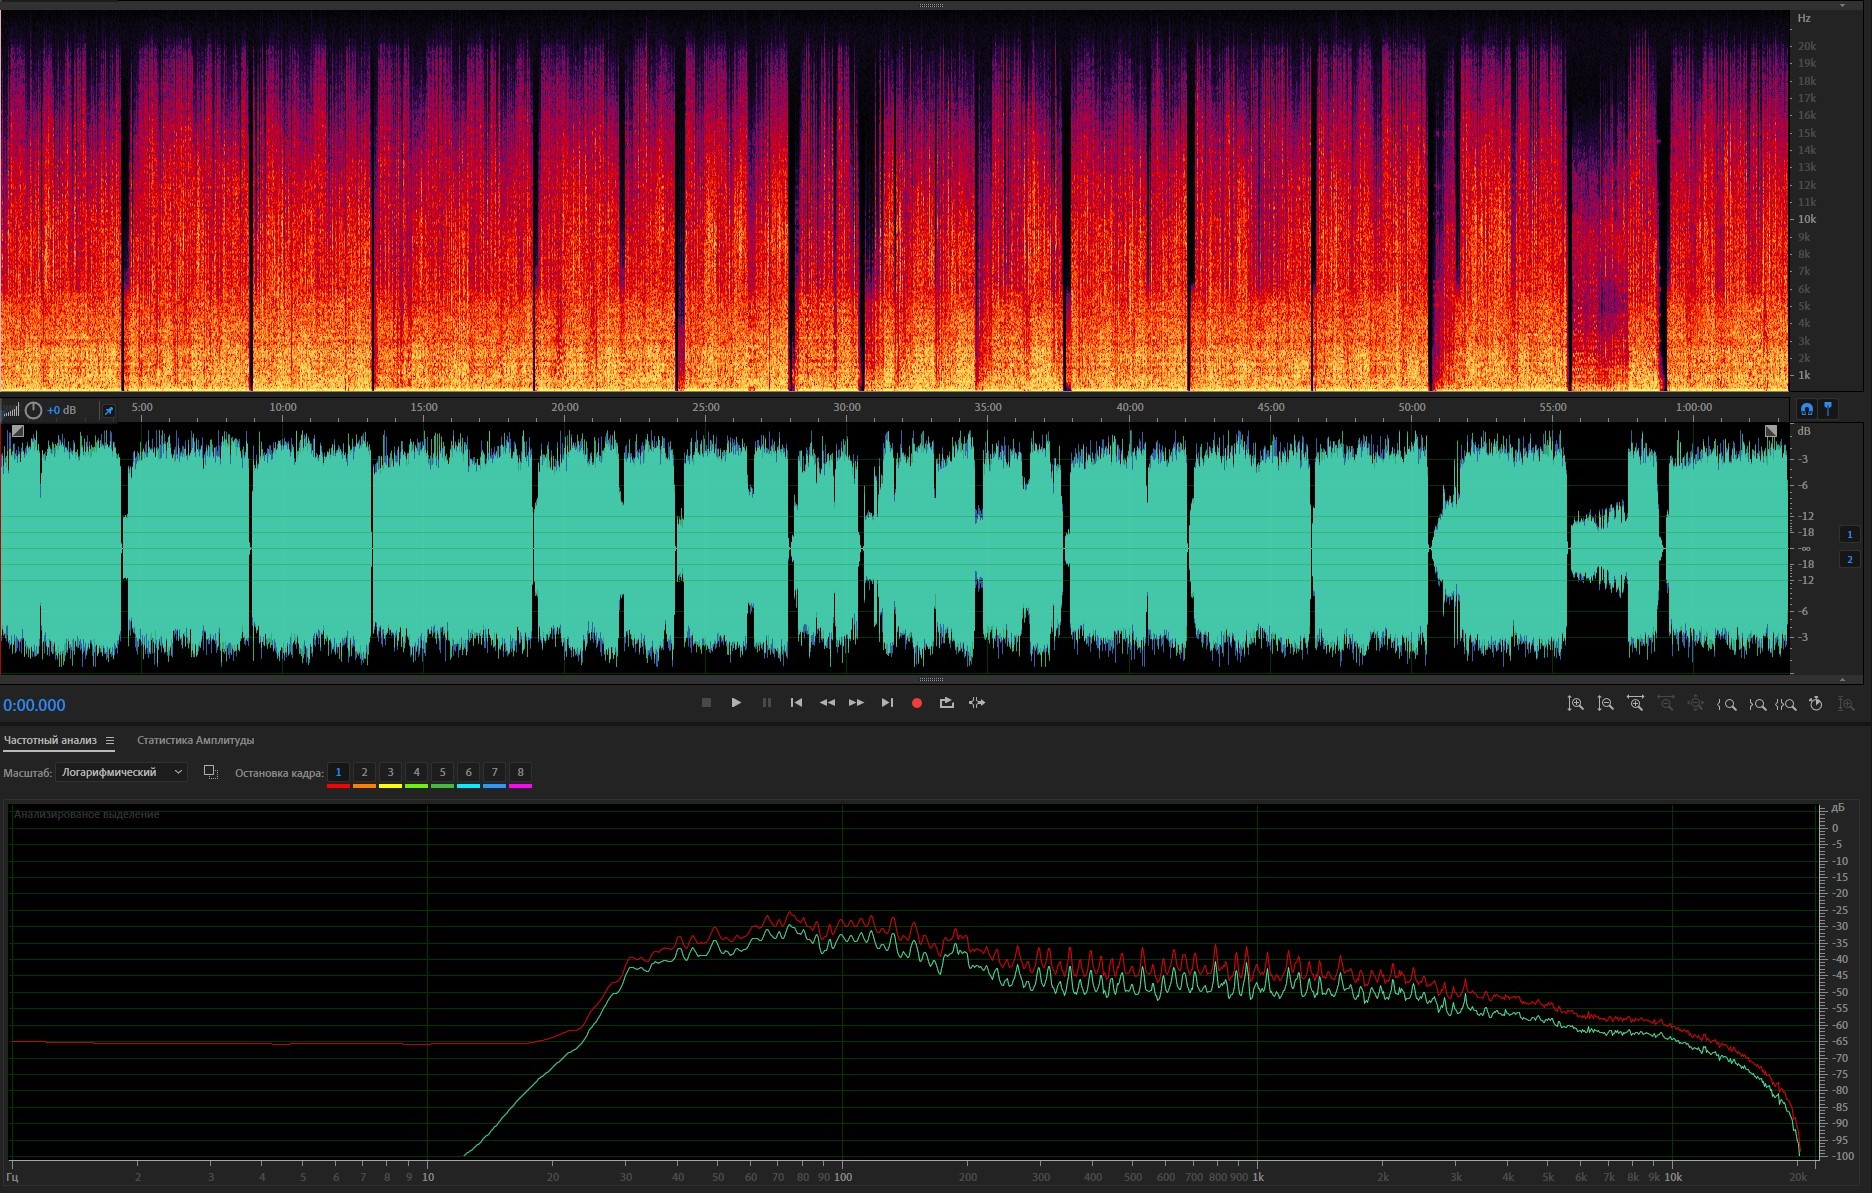Click hold frame button 1
1872x1193 pixels.
click(x=338, y=772)
